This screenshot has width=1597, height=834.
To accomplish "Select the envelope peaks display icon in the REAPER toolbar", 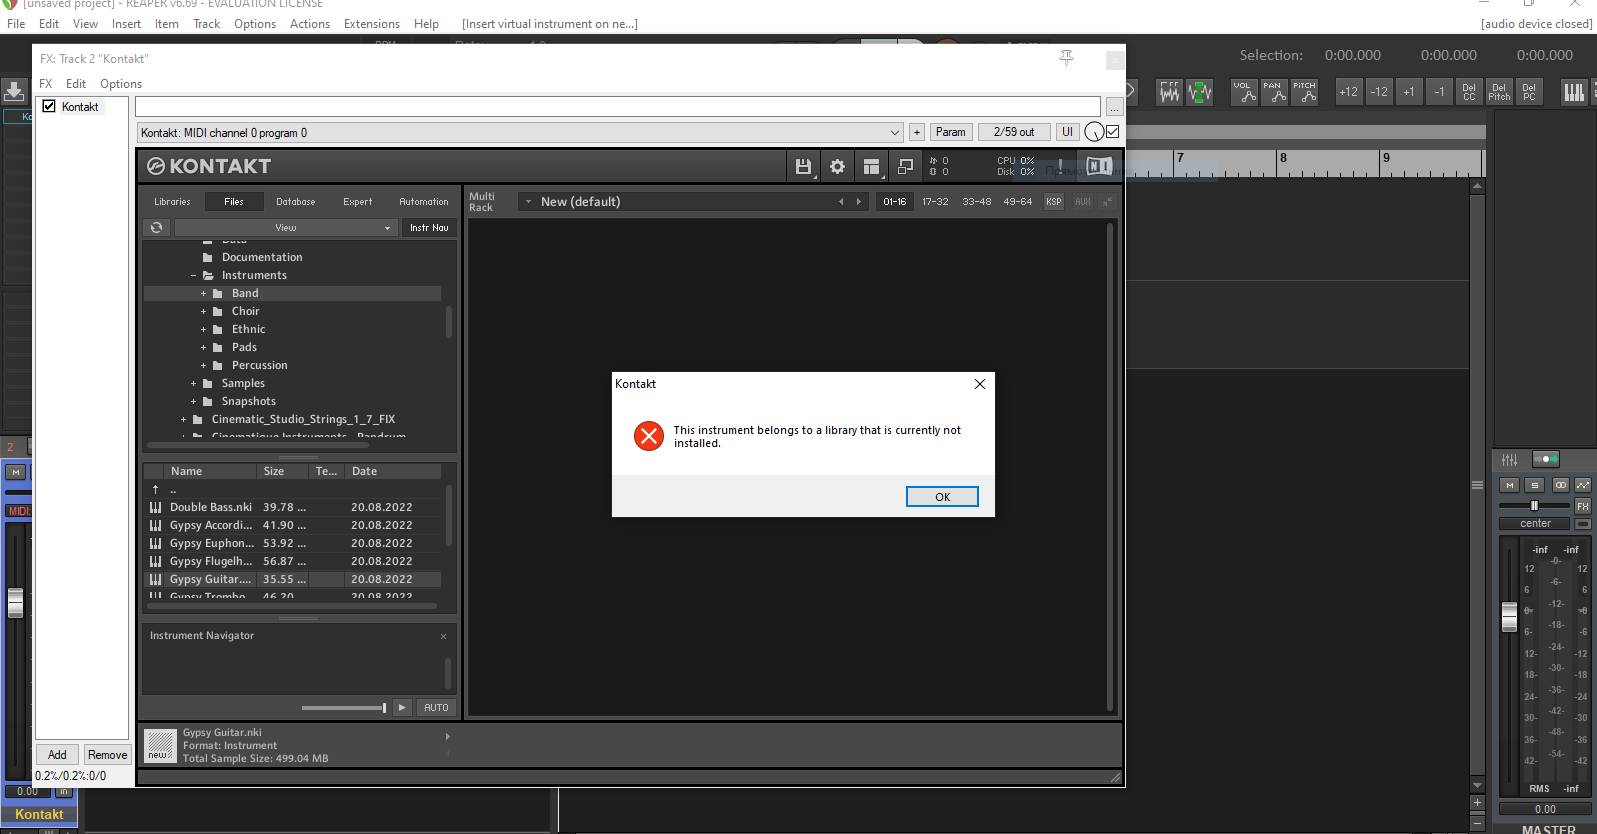I will click(x=1169, y=92).
